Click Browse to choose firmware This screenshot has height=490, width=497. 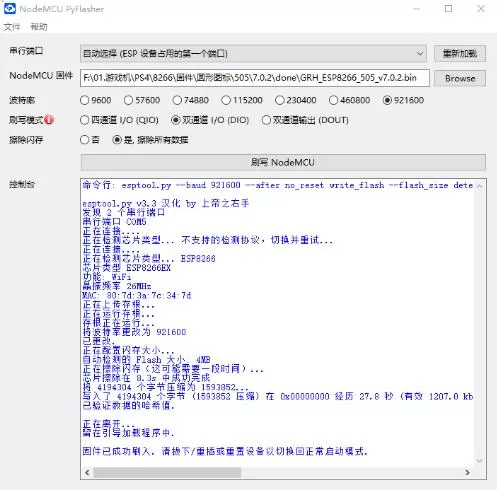460,78
